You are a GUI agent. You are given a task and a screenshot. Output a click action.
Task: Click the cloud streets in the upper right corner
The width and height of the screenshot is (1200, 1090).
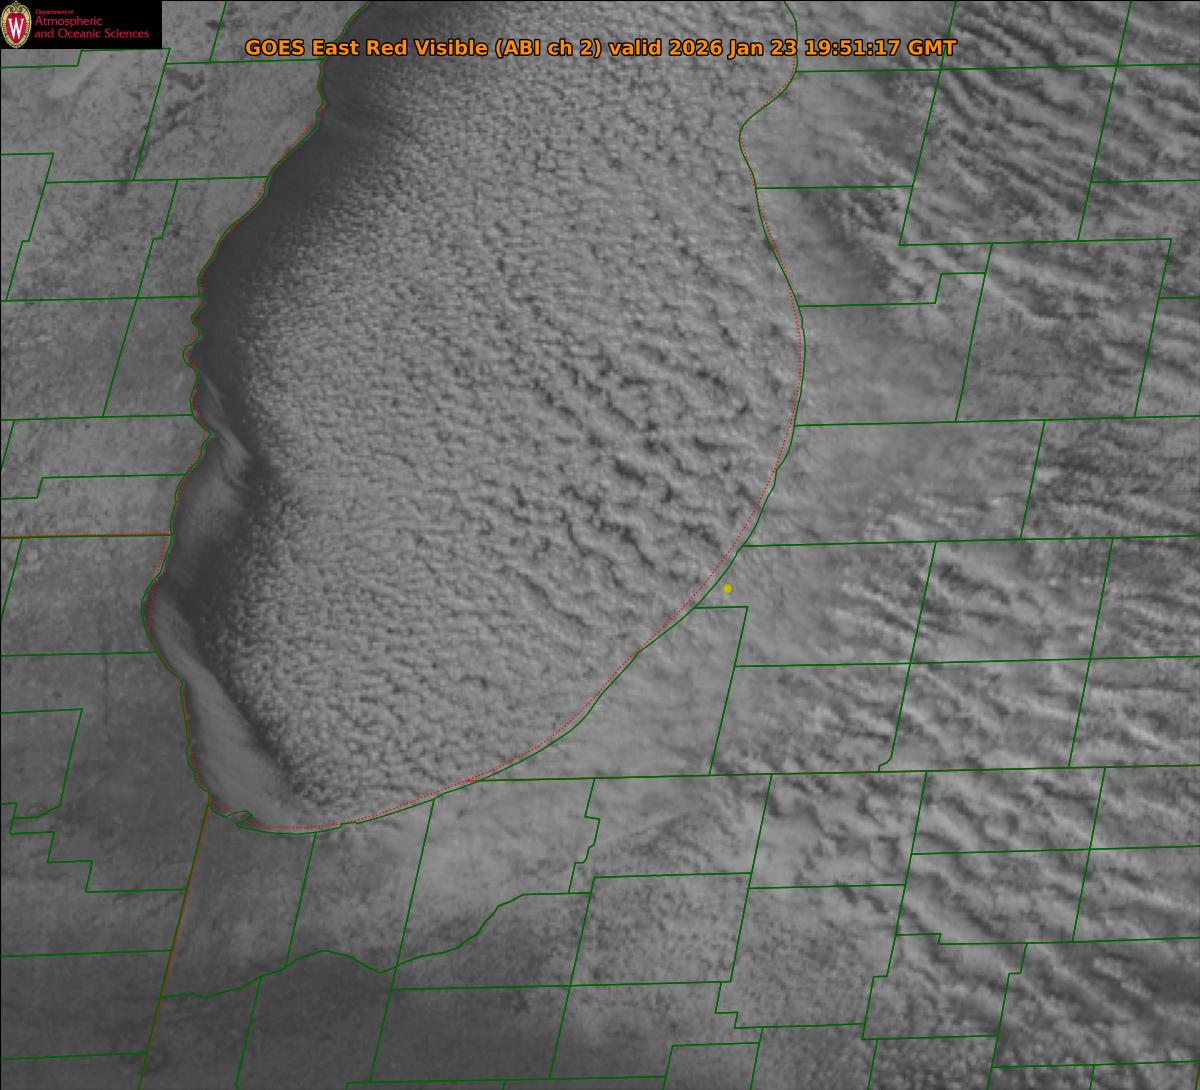1050,120
